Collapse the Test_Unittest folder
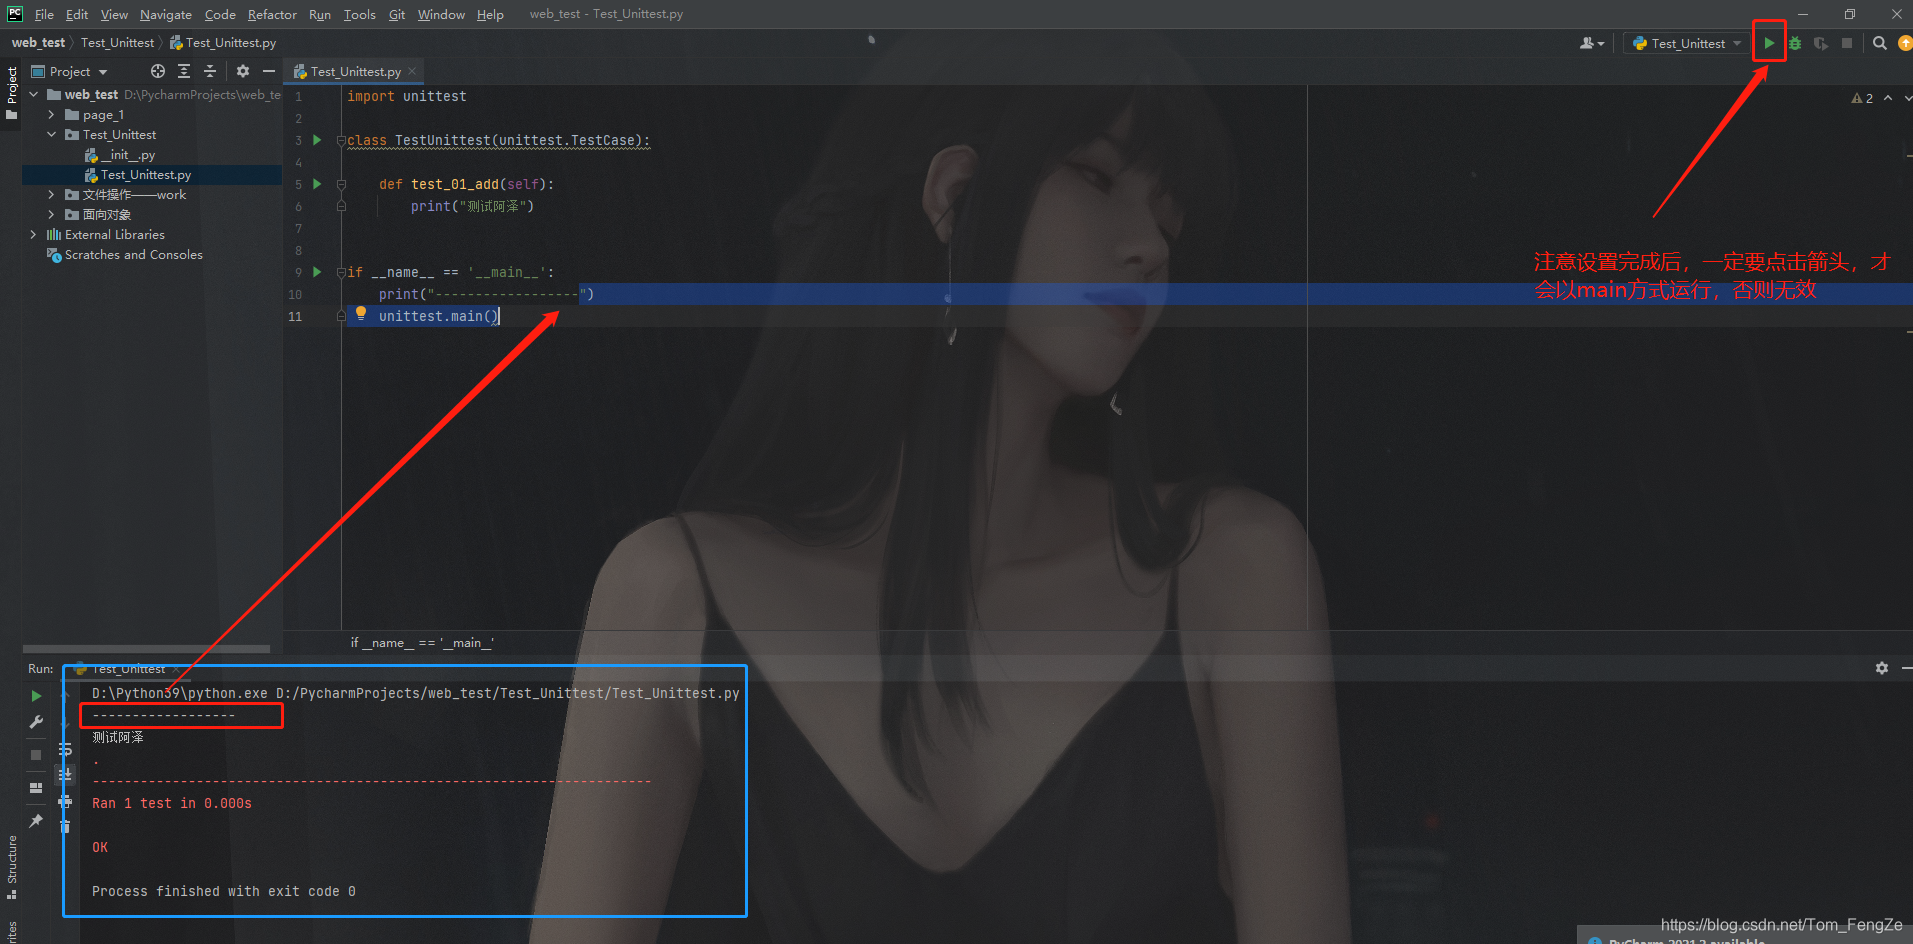The width and height of the screenshot is (1913, 944). click(x=52, y=135)
